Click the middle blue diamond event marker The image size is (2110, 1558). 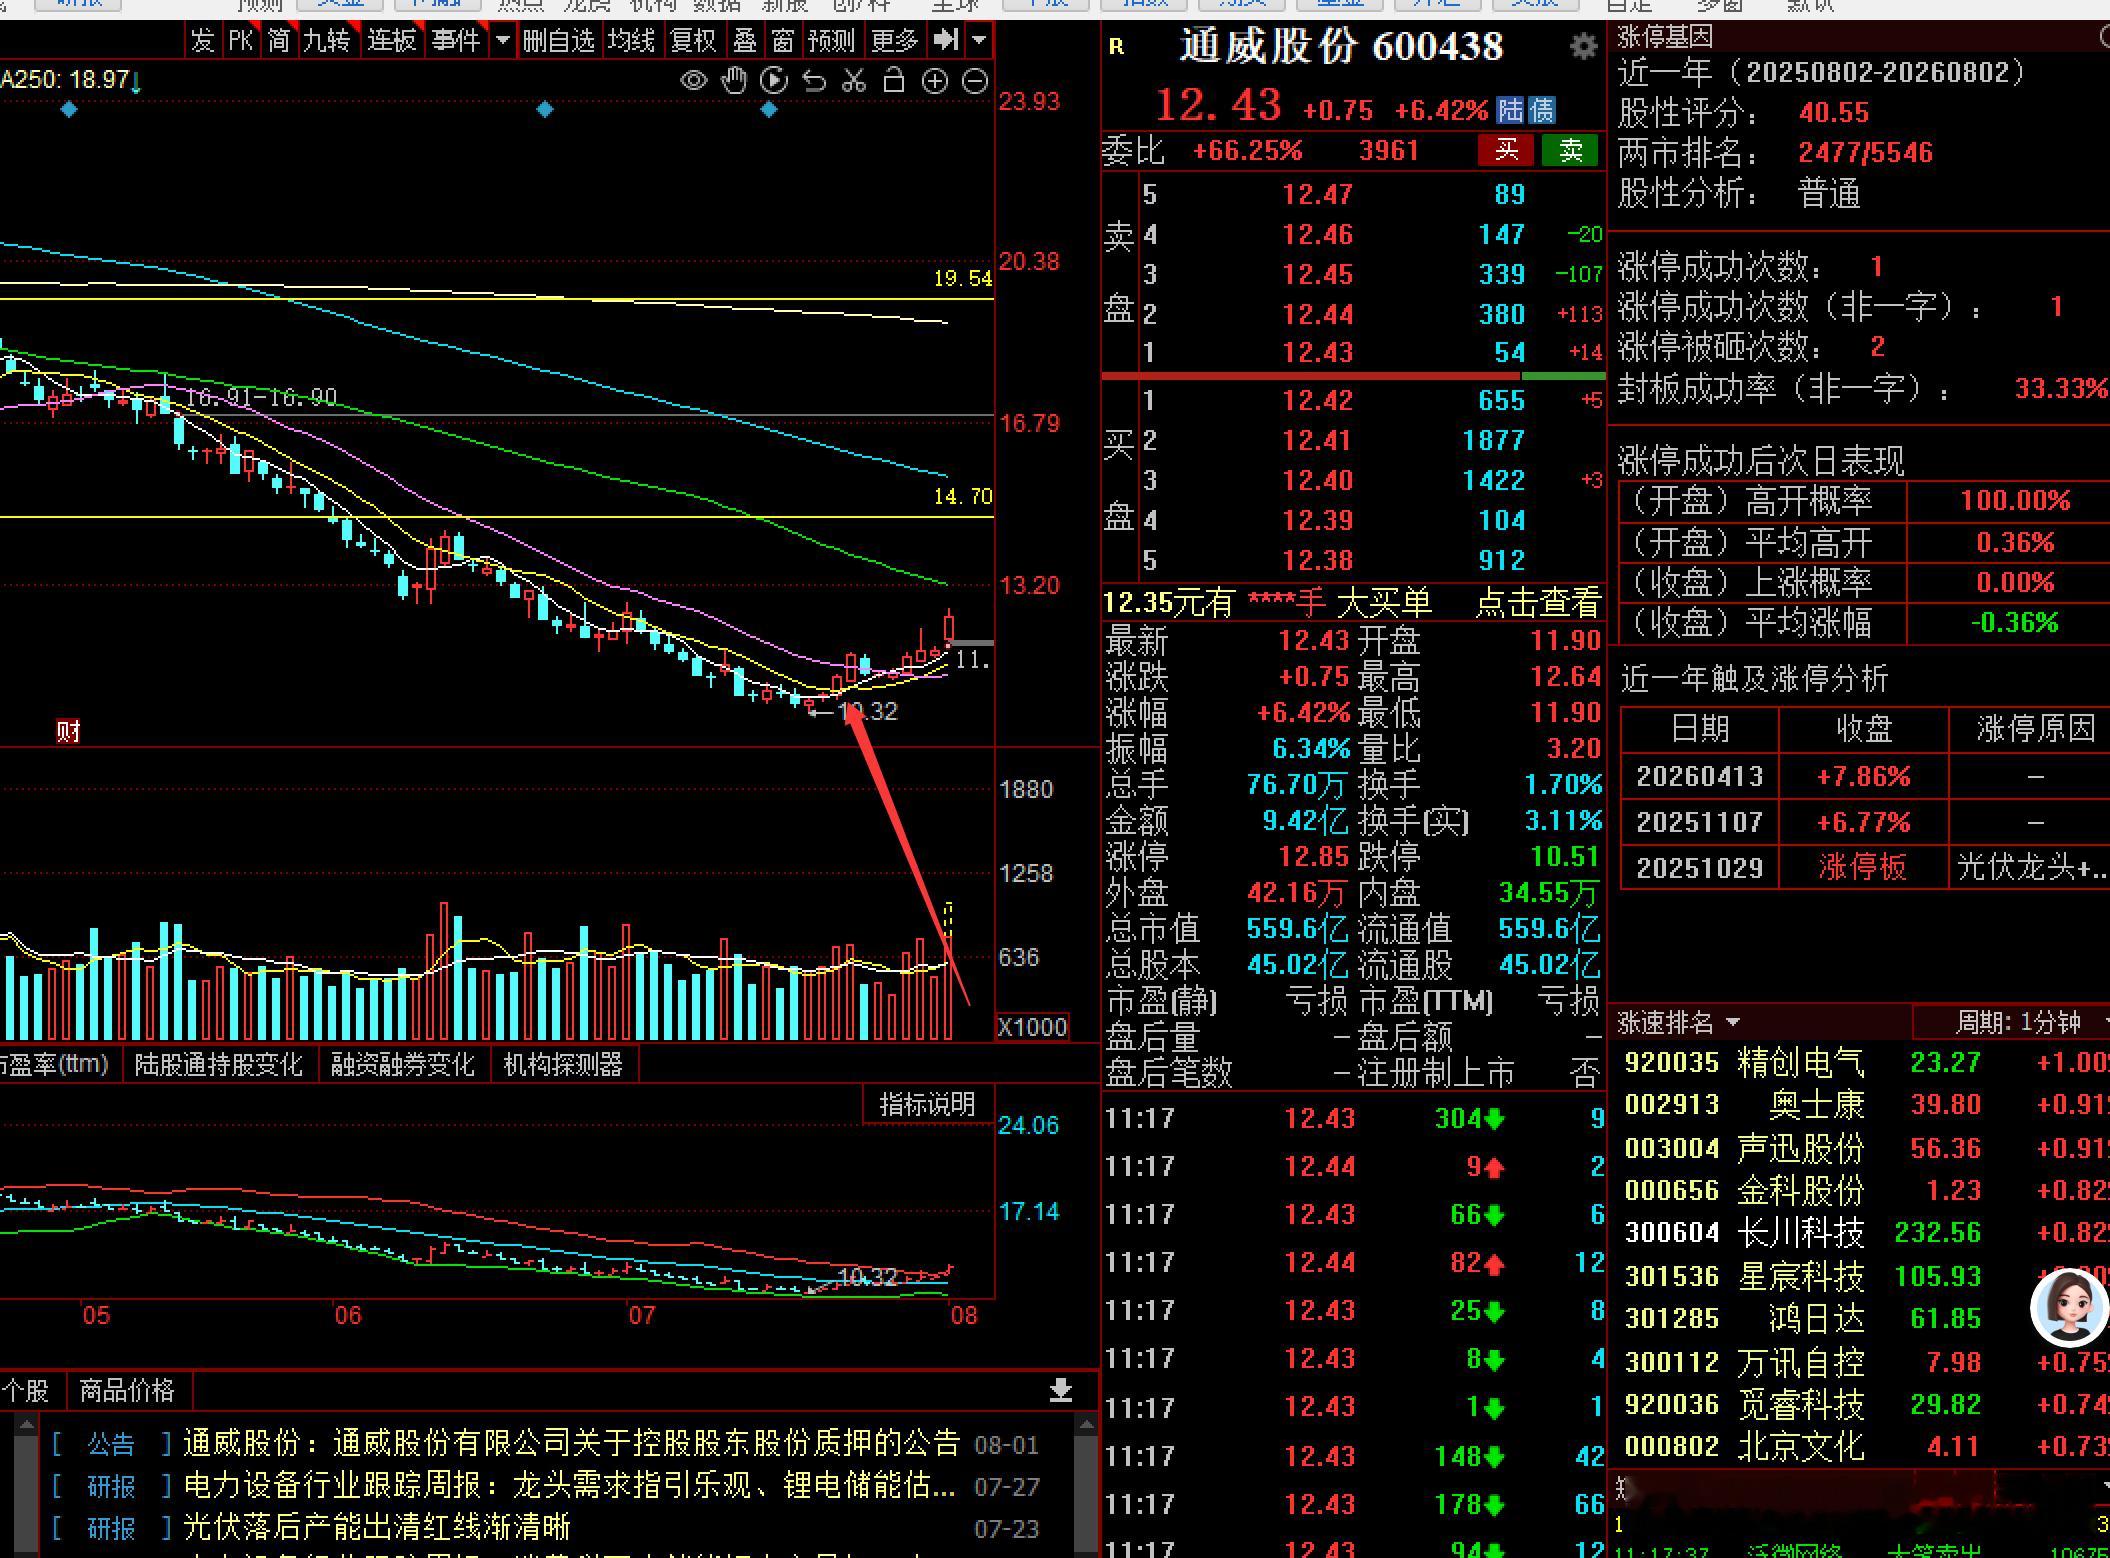pos(545,109)
